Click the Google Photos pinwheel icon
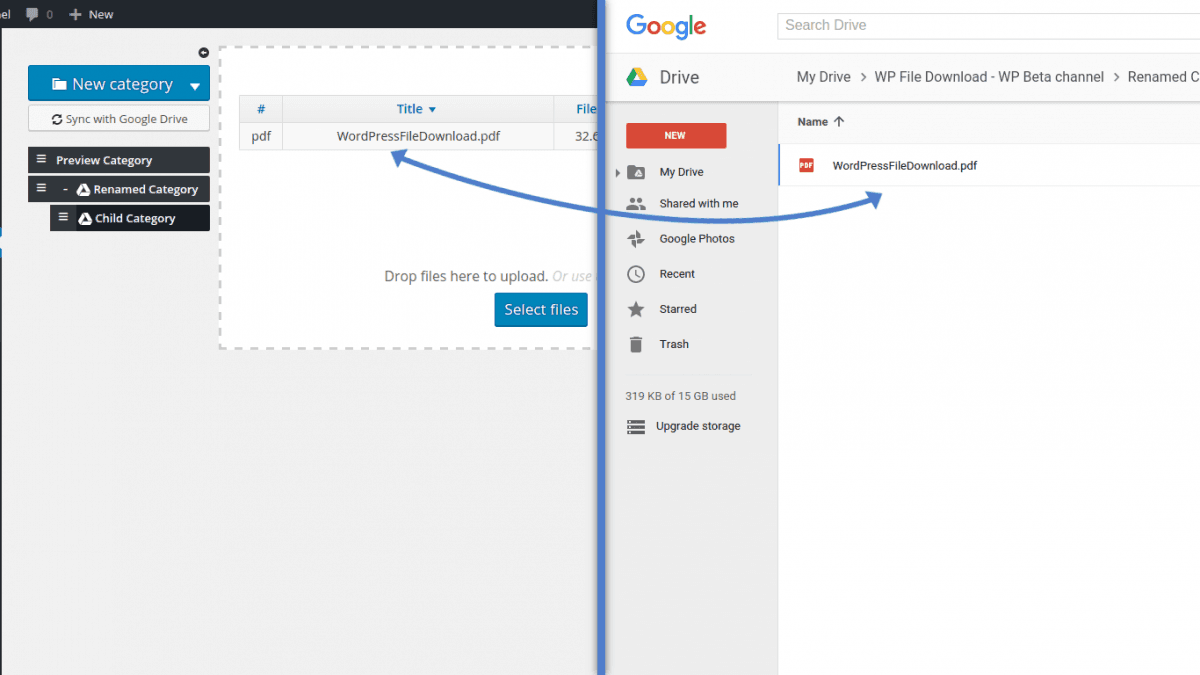The height and width of the screenshot is (675, 1200). (636, 239)
